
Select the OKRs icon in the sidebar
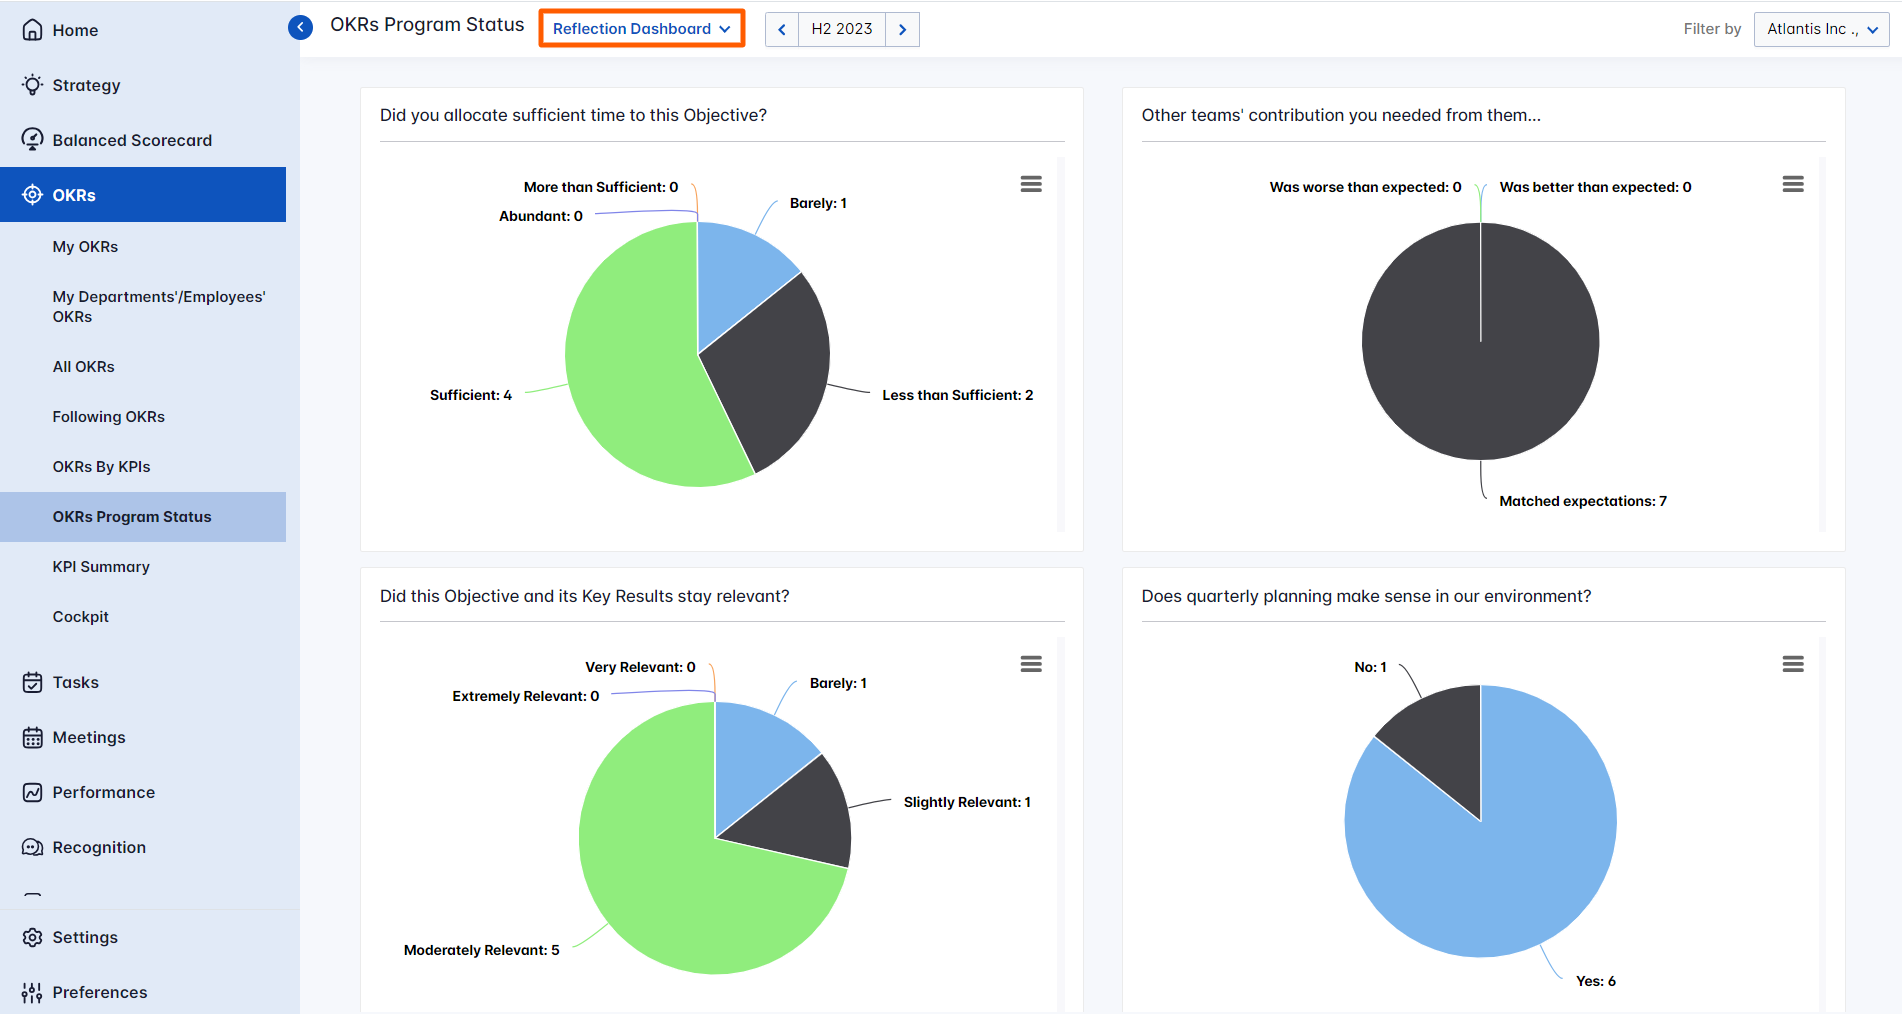32,194
